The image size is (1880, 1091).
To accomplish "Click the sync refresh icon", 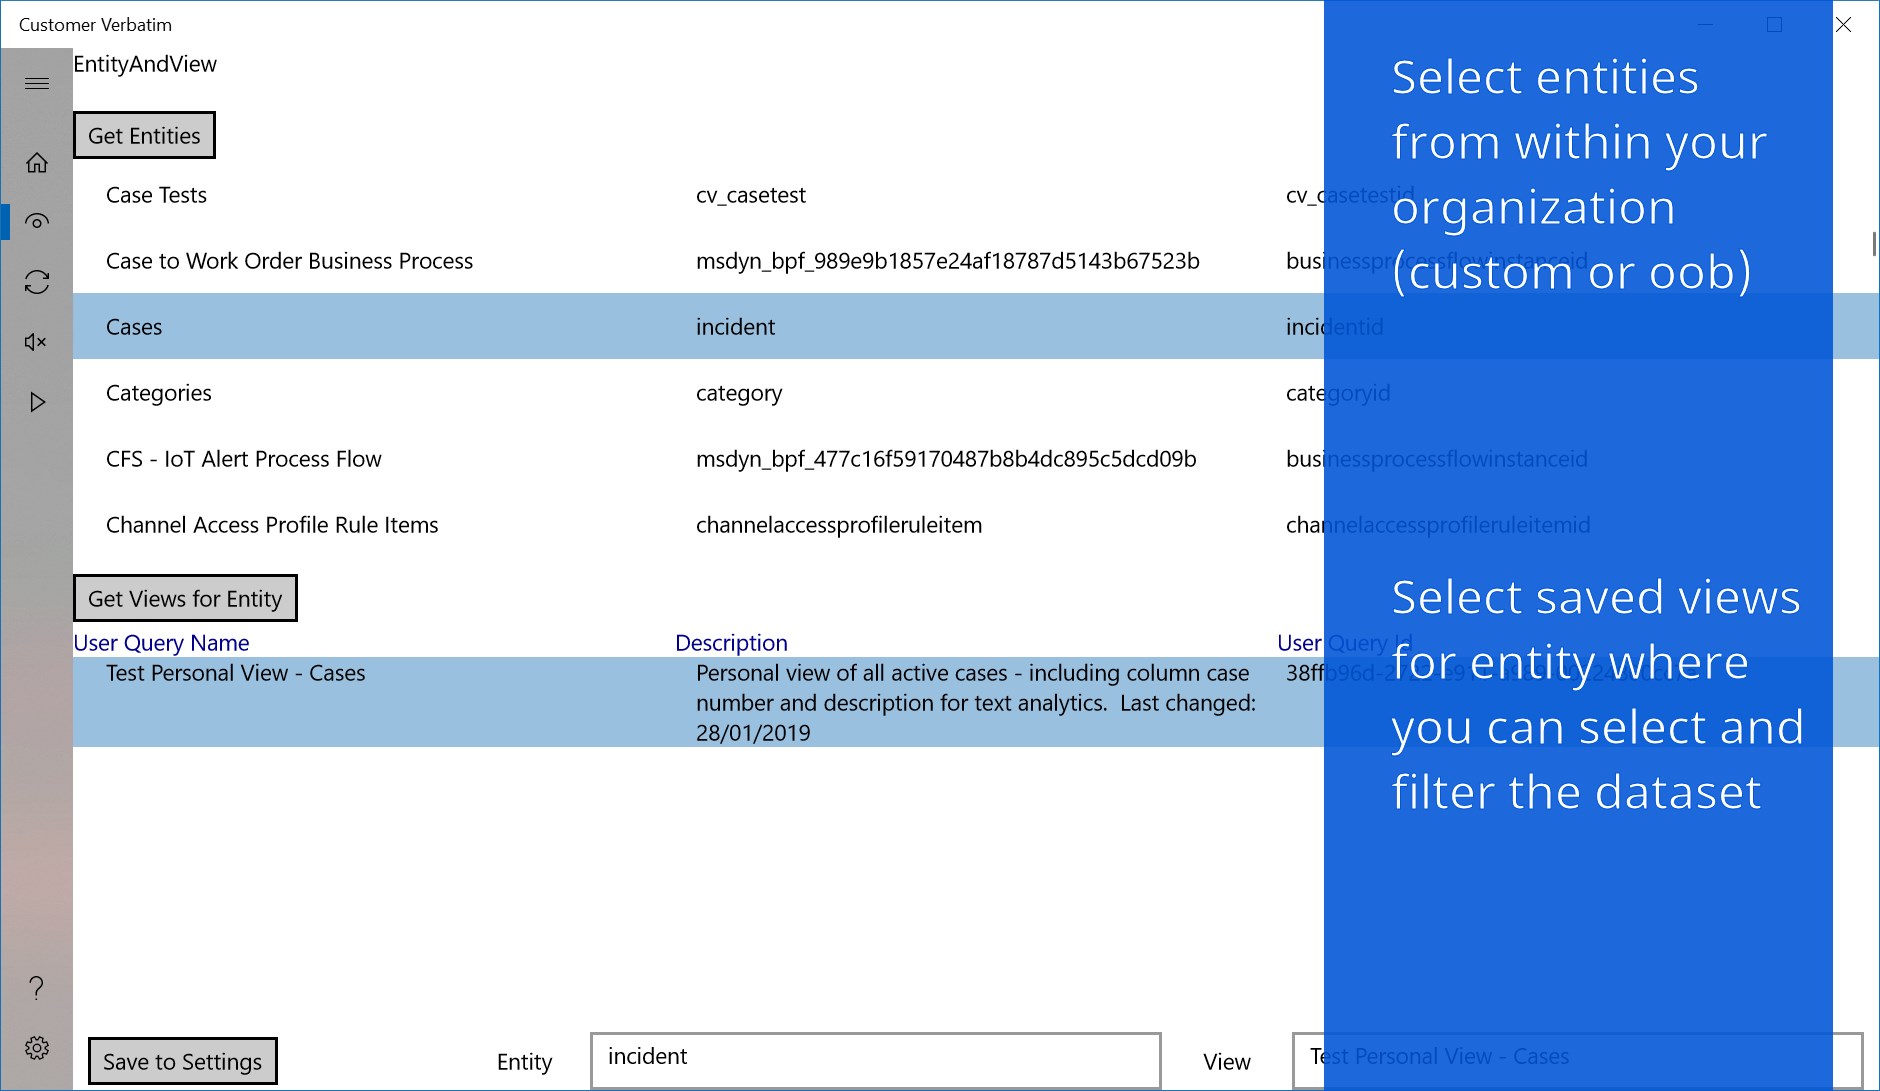I will [37, 282].
